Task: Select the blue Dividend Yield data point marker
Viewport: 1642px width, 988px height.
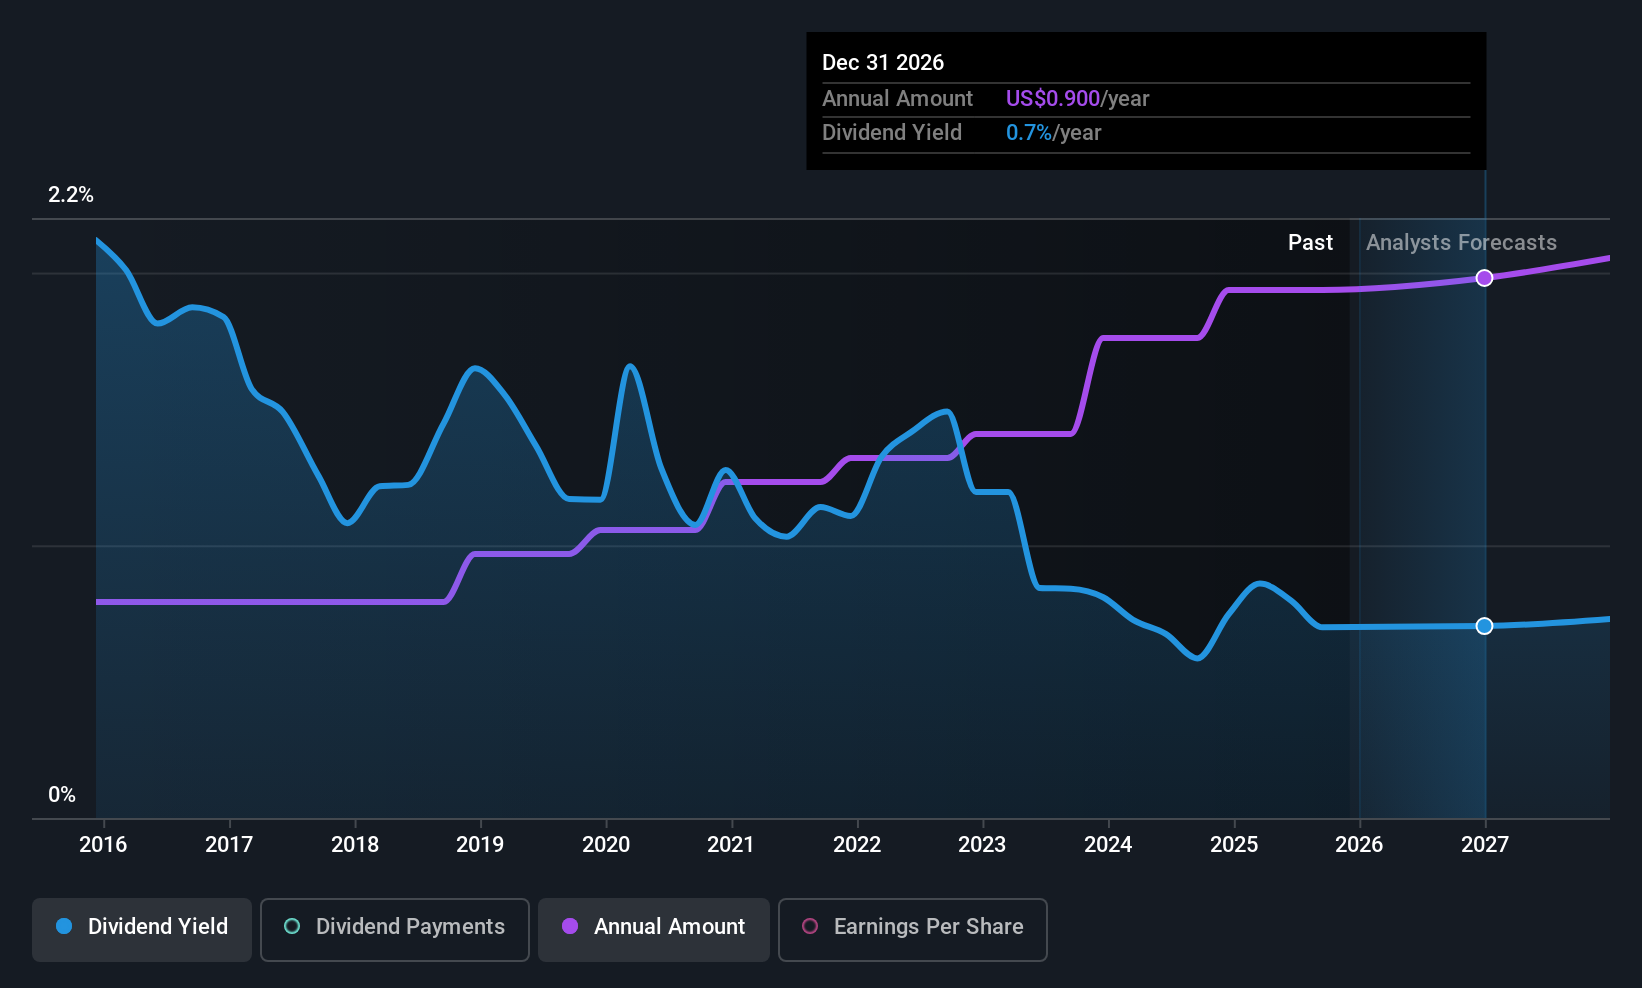Action: click(1484, 626)
